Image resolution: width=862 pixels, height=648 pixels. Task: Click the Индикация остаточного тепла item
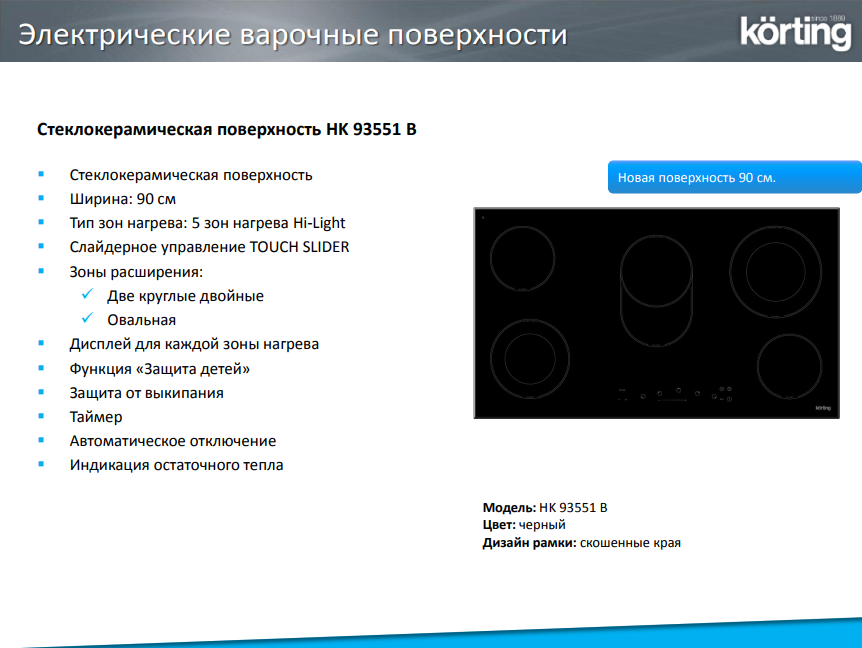point(176,465)
